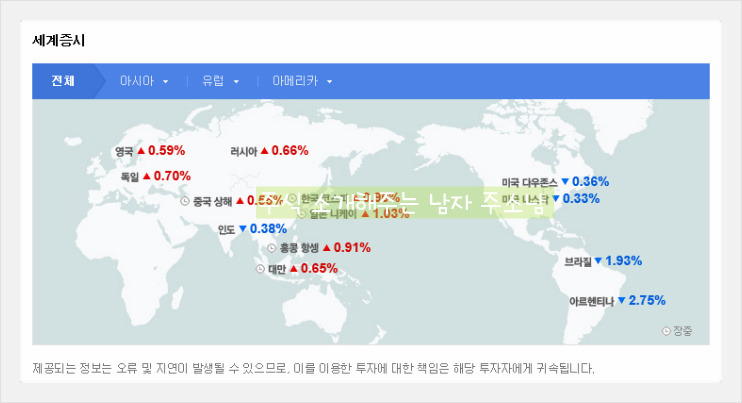Click the 독일 0.70% index label

(155, 176)
